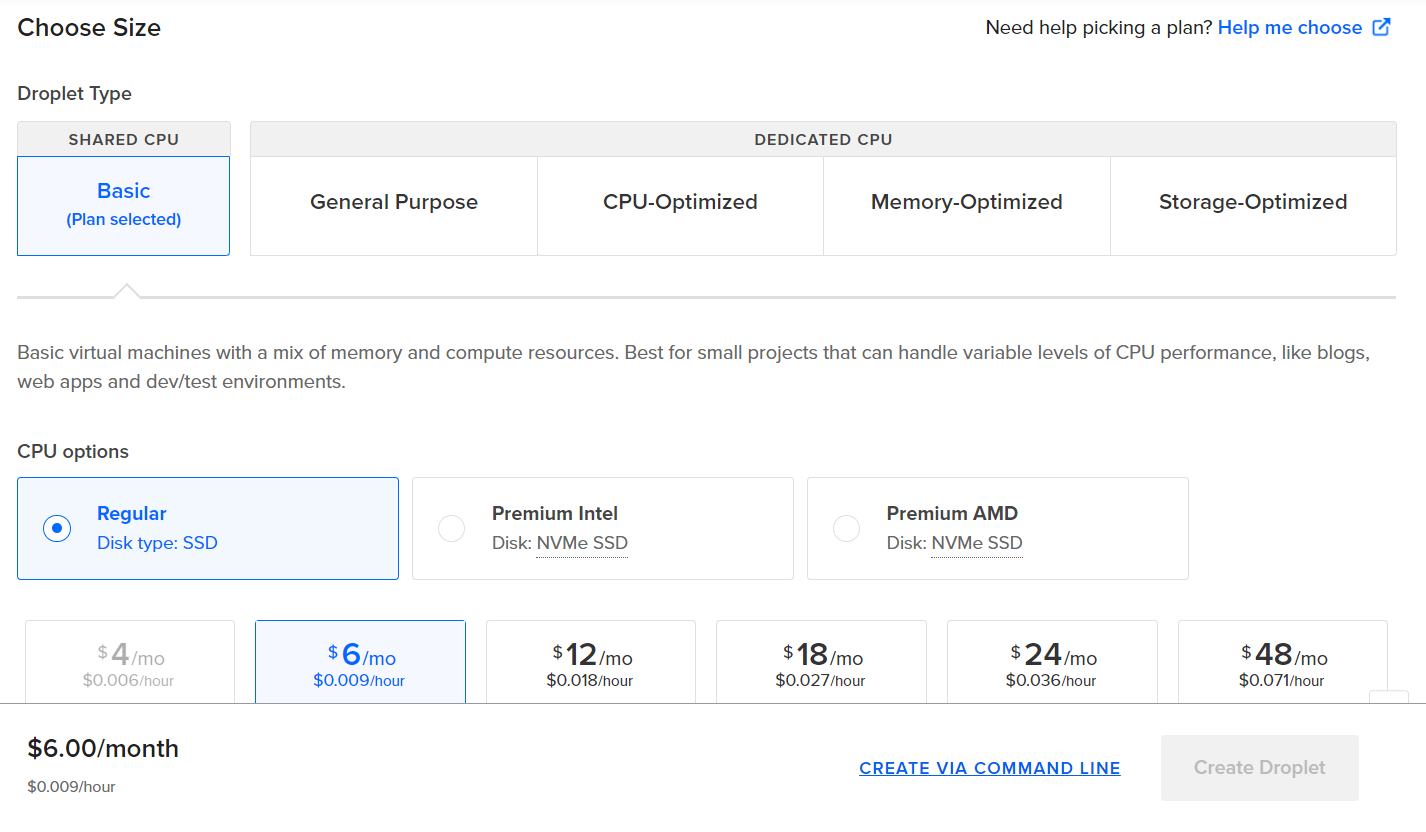
Task: Pick the $48/mo size plan
Action: [1282, 662]
